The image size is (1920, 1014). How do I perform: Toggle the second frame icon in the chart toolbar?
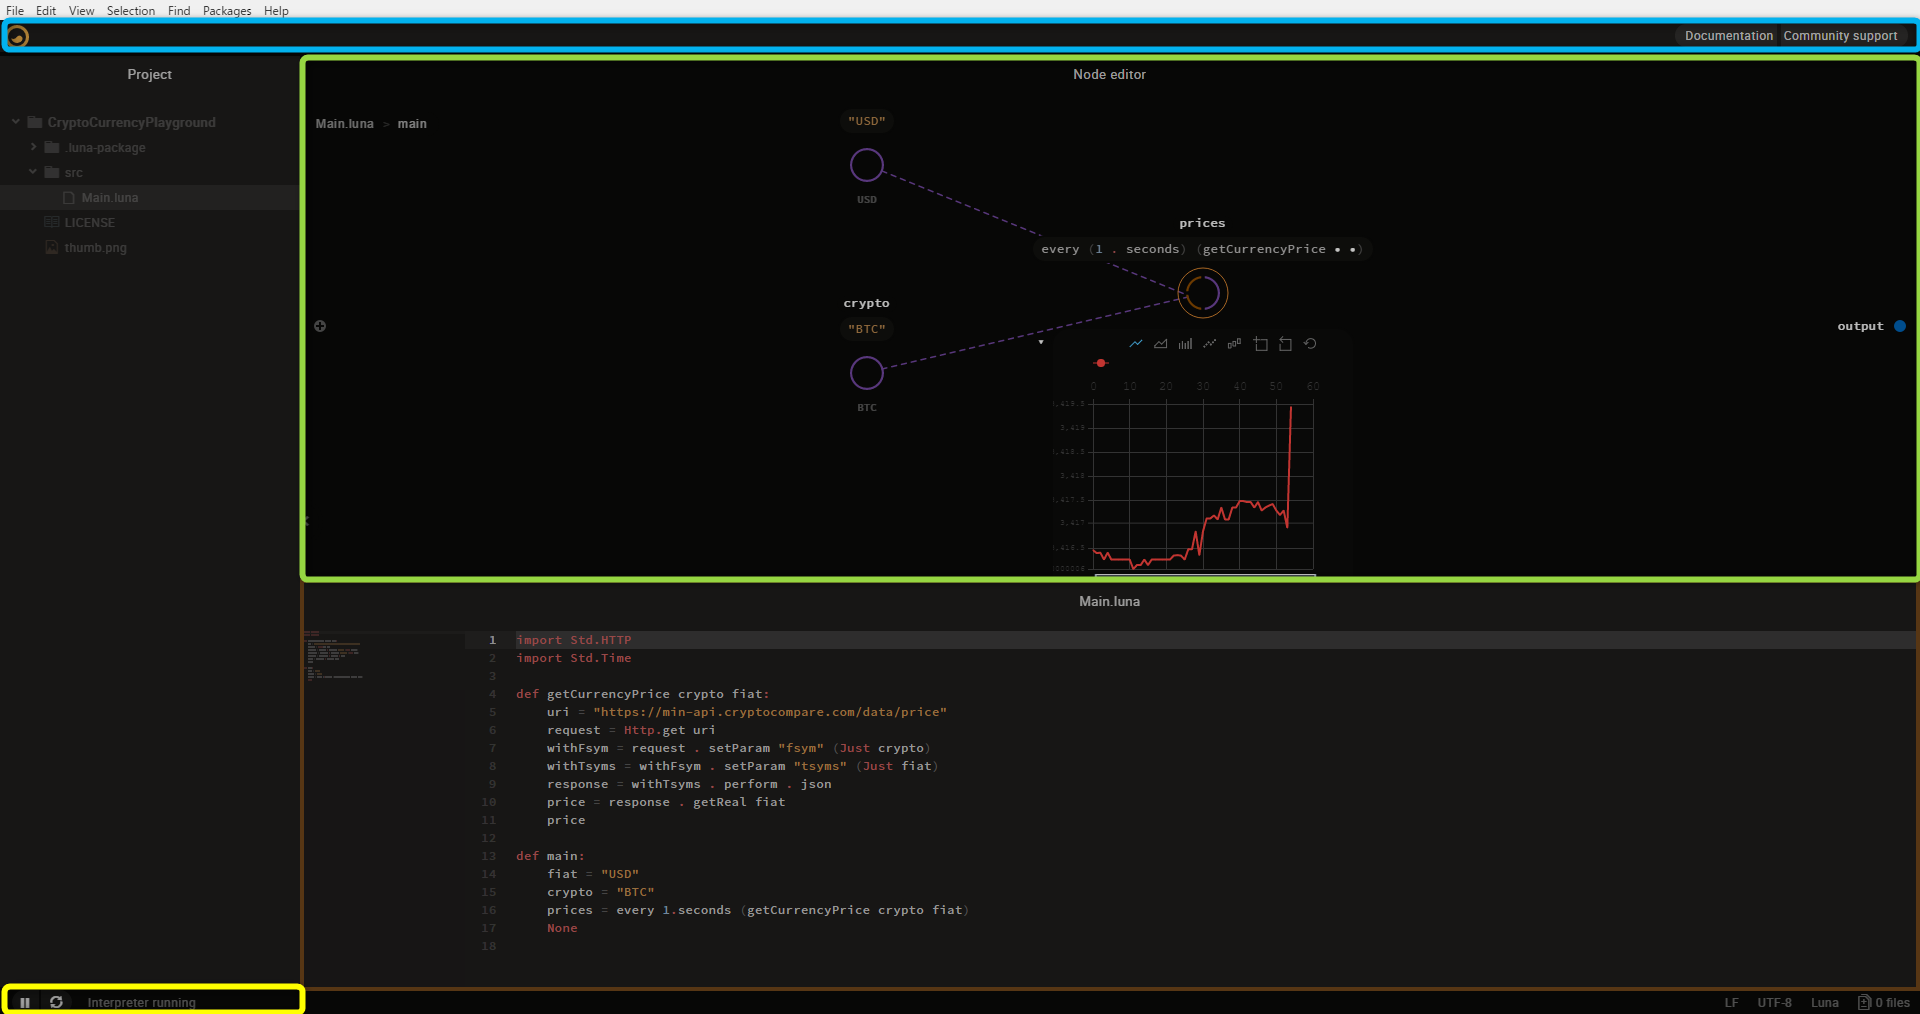click(x=1286, y=344)
